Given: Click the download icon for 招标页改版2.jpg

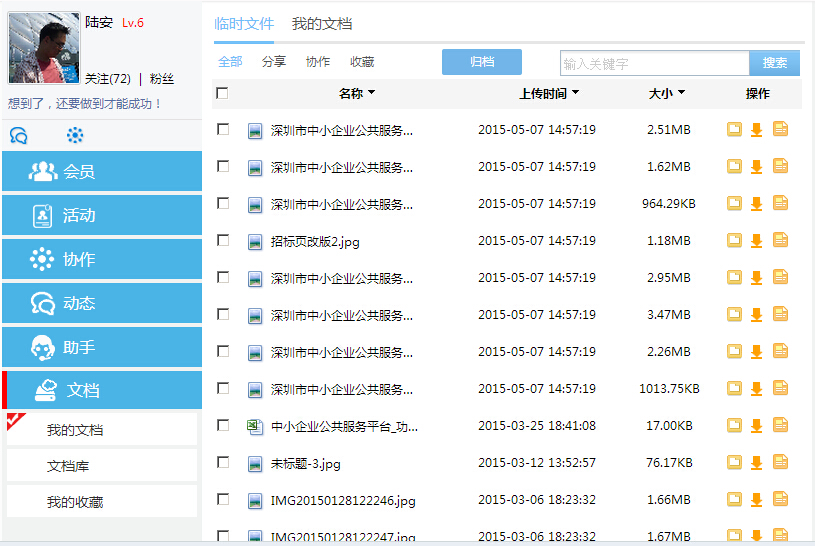Looking at the screenshot, I should coord(757,241).
